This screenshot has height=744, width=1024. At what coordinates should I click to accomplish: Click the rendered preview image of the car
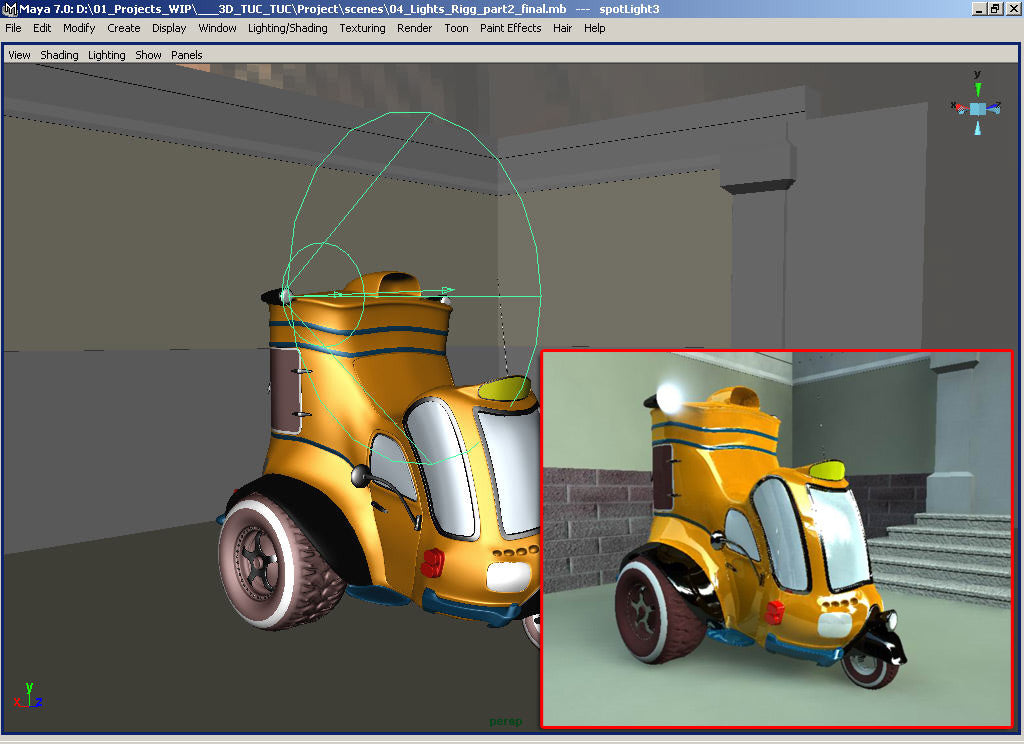pyautogui.click(x=776, y=538)
